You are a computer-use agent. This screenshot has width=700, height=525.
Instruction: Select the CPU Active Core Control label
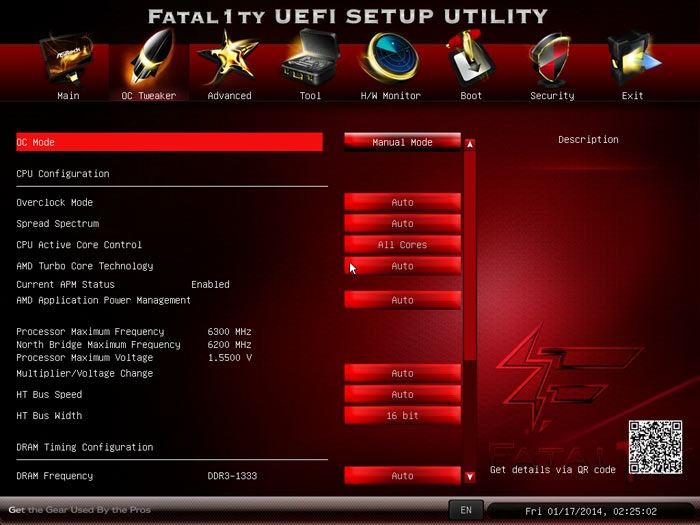click(x=79, y=245)
